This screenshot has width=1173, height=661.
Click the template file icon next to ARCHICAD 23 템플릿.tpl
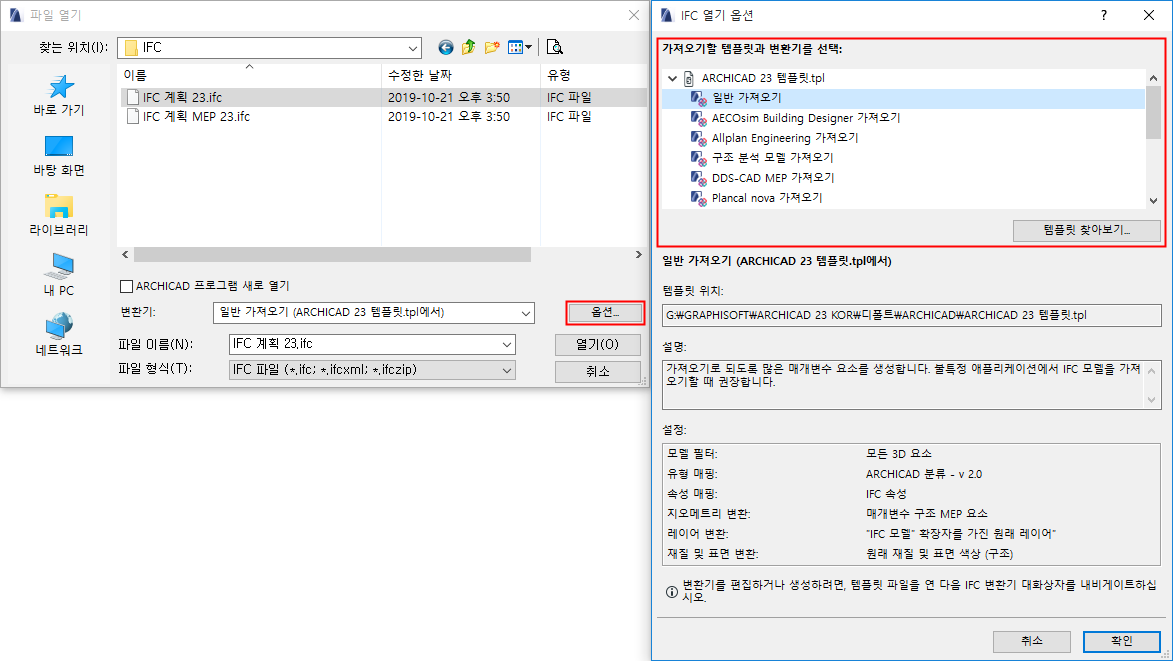[x=689, y=78]
